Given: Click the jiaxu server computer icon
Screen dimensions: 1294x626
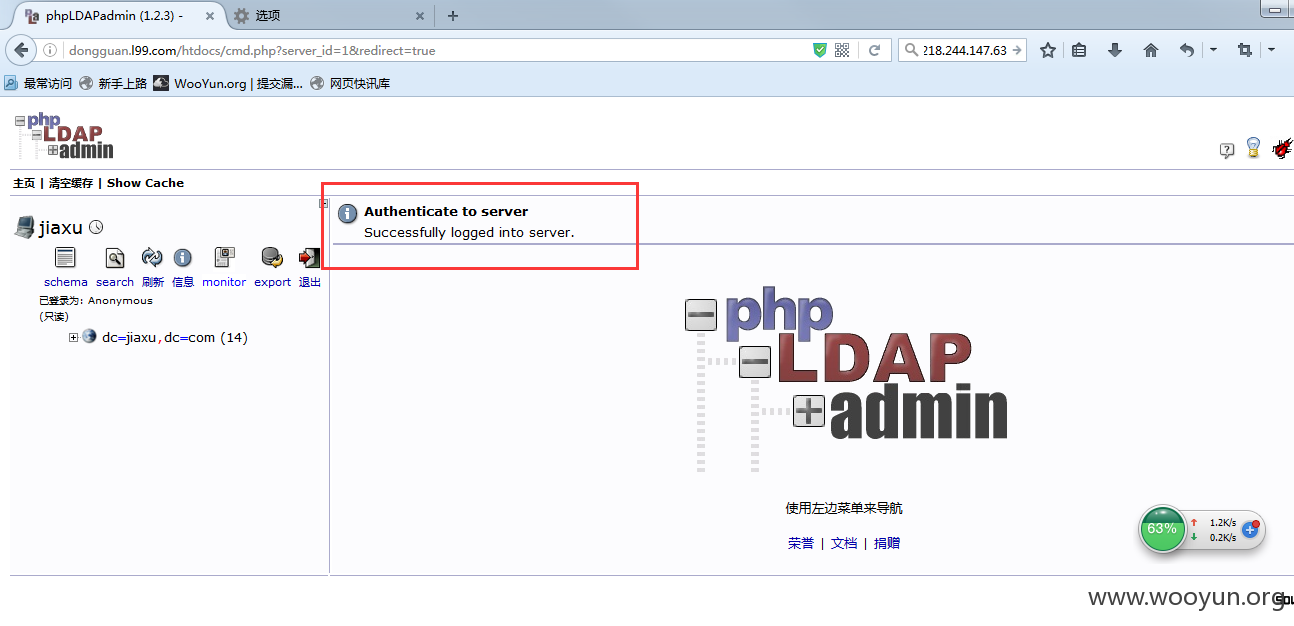Looking at the screenshot, I should [x=24, y=227].
